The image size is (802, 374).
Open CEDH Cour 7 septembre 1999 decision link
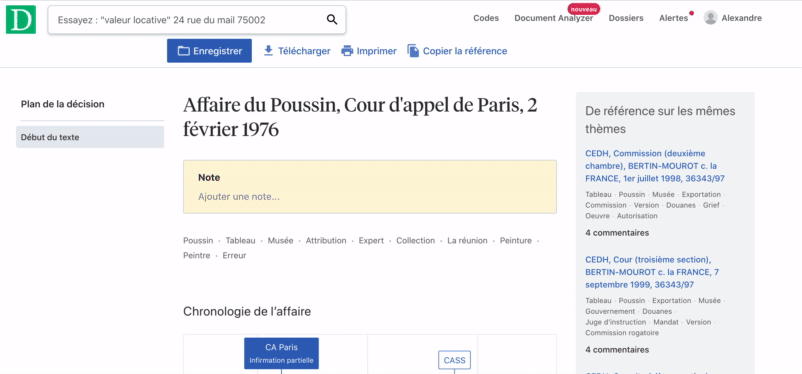tap(652, 272)
